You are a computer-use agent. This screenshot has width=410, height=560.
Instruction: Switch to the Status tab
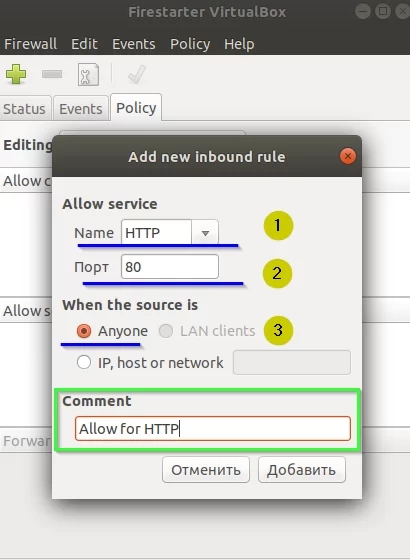click(x=24, y=109)
